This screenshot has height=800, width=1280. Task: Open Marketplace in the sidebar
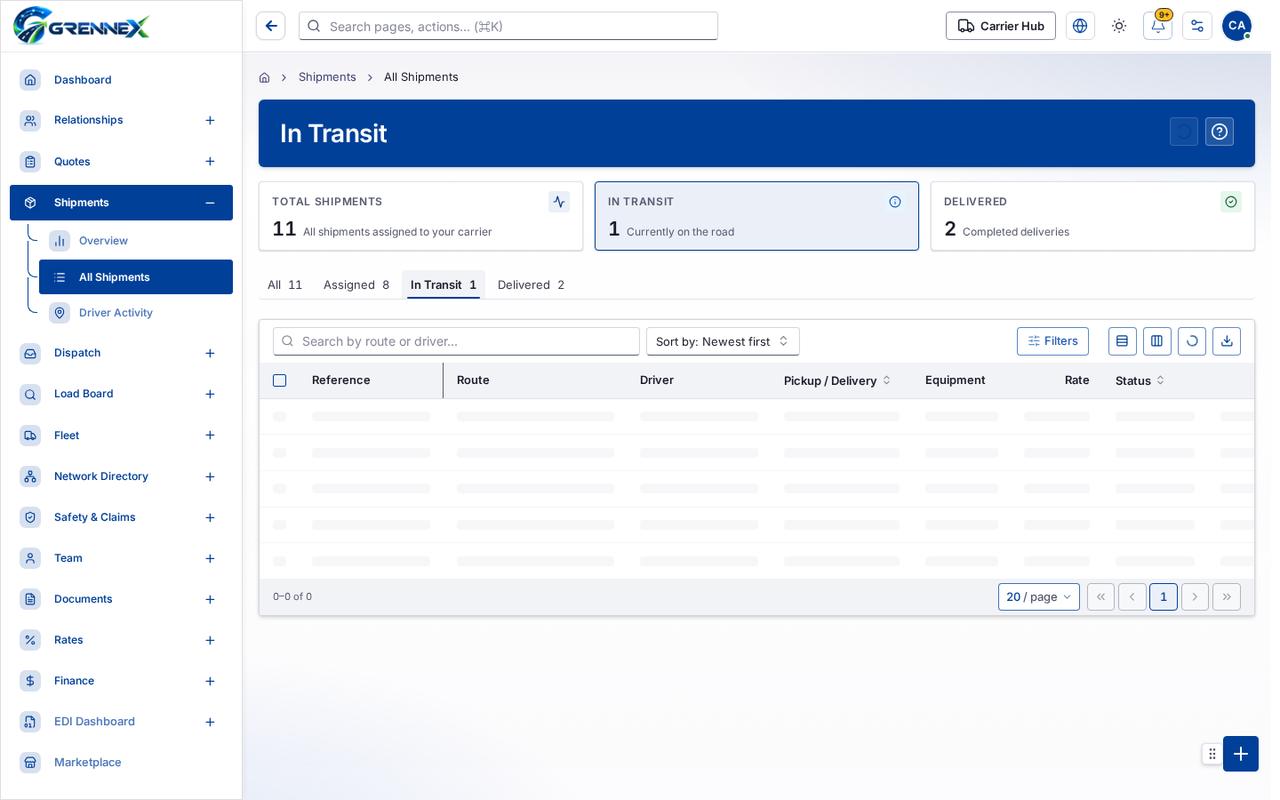click(x=121, y=763)
